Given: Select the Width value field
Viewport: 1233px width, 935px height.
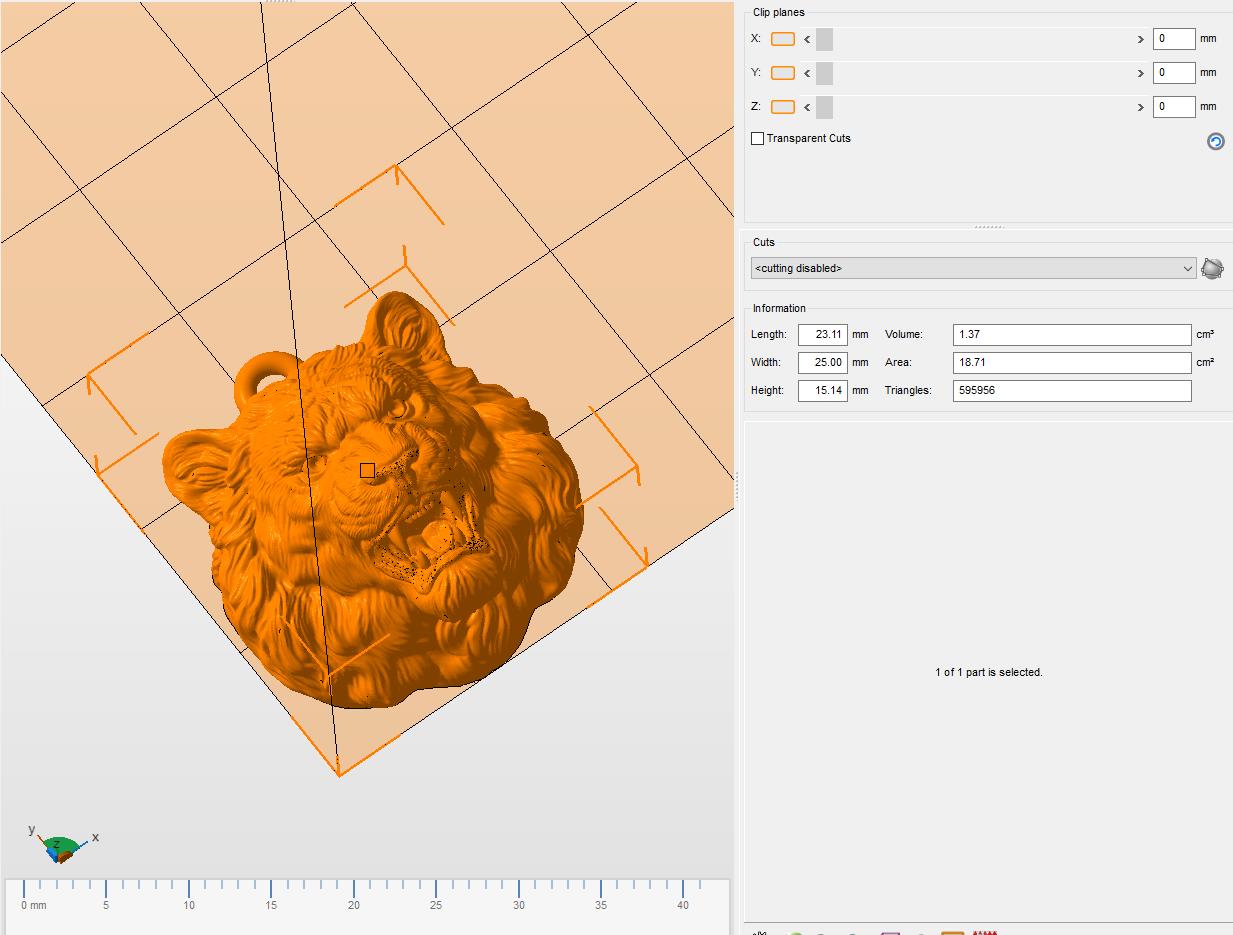Looking at the screenshot, I should (823, 363).
